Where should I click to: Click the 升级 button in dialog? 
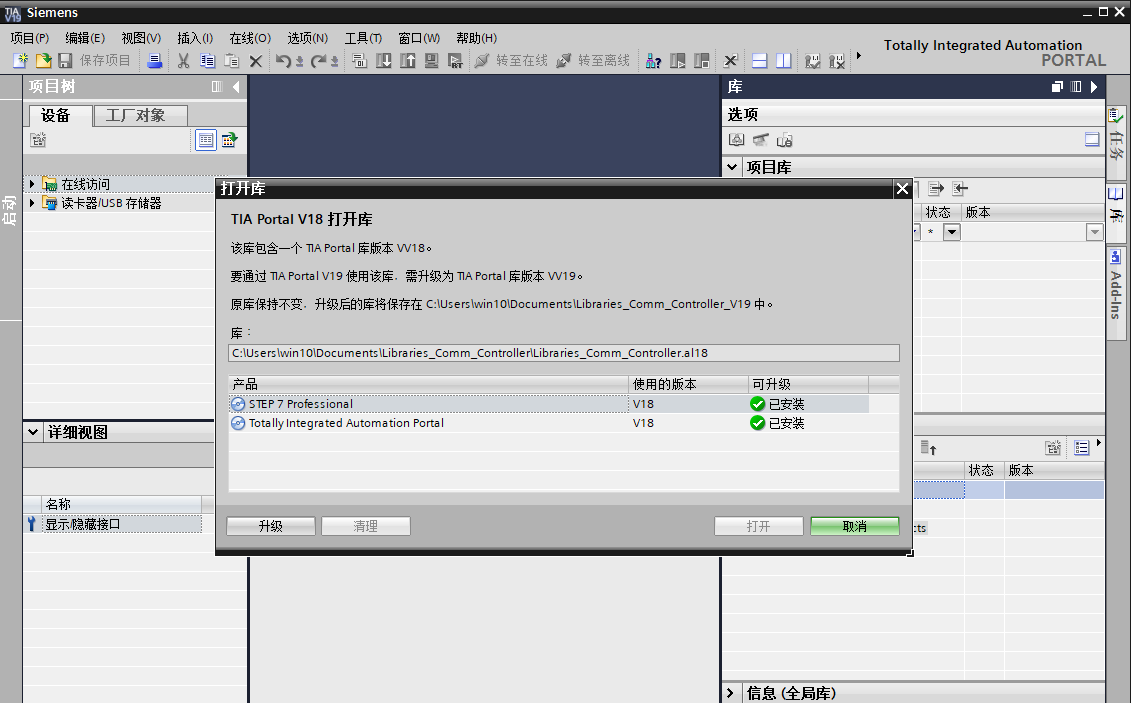pyautogui.click(x=270, y=526)
